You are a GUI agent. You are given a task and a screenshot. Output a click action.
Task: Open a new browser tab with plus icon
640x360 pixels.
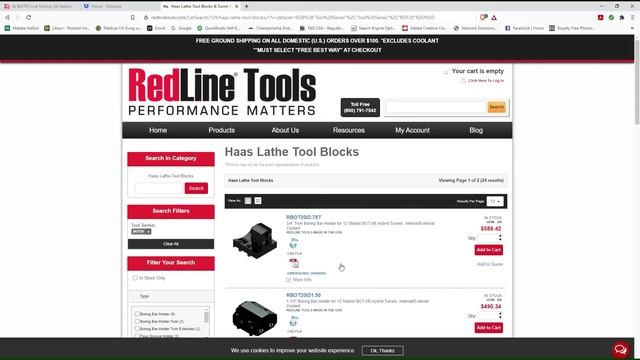[247, 6]
